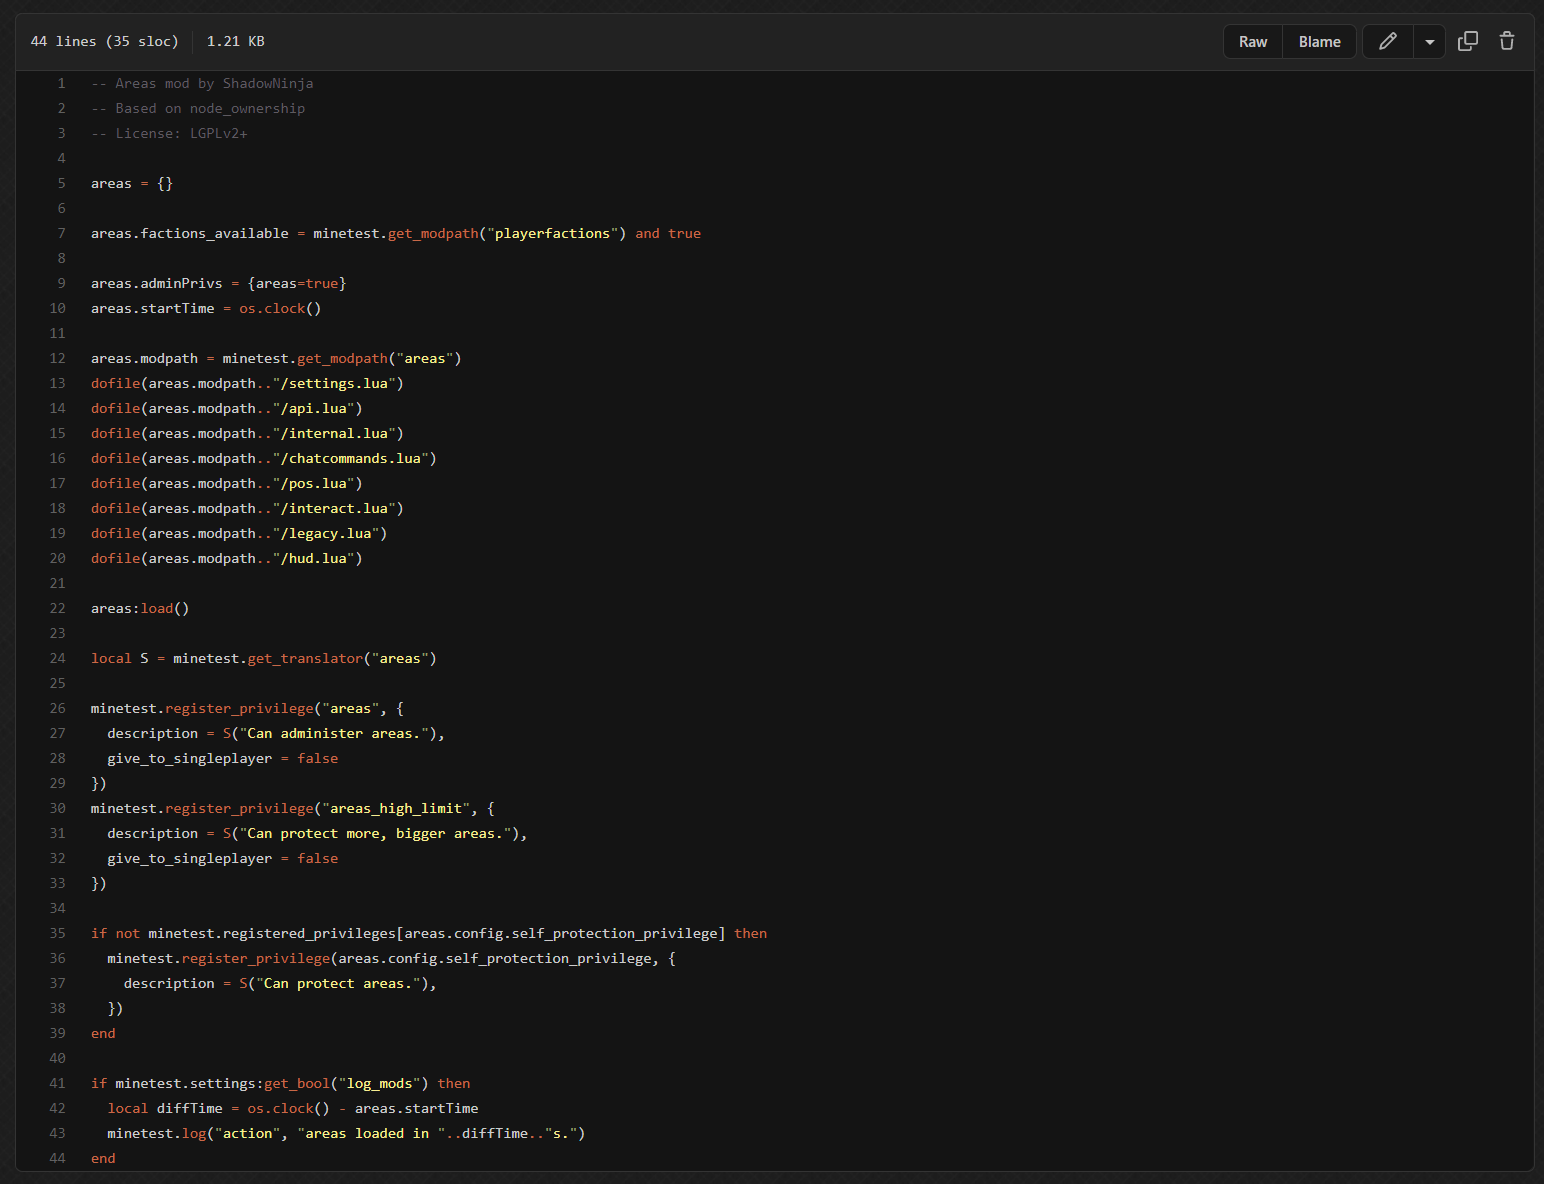The width and height of the screenshot is (1544, 1184).
Task: Jump to line number 22
Action: [58, 609]
